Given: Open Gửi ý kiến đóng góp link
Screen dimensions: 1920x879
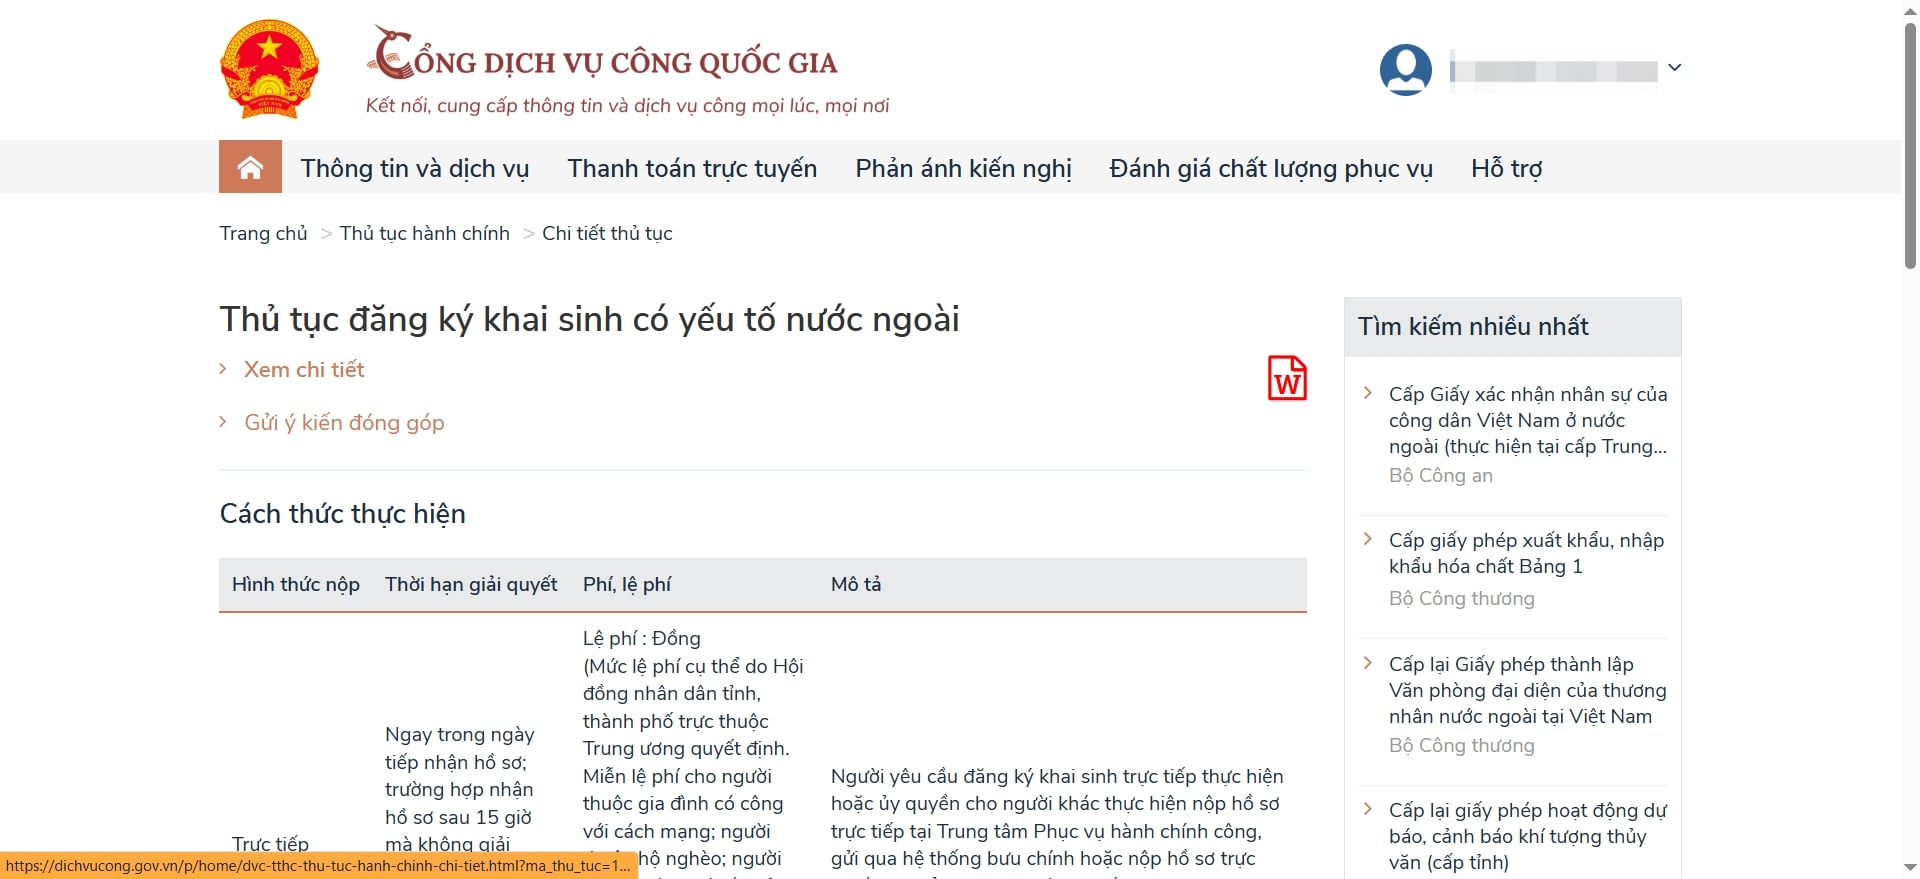Looking at the screenshot, I should pos(344,422).
